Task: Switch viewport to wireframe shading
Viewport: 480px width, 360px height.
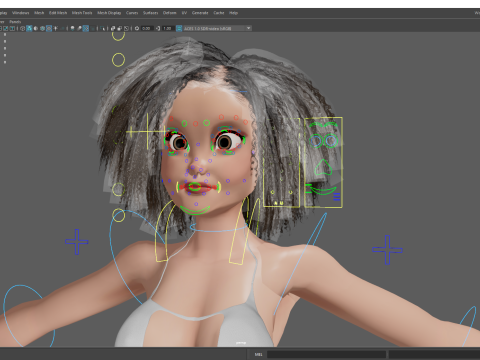Action: pyautogui.click(x=23, y=28)
